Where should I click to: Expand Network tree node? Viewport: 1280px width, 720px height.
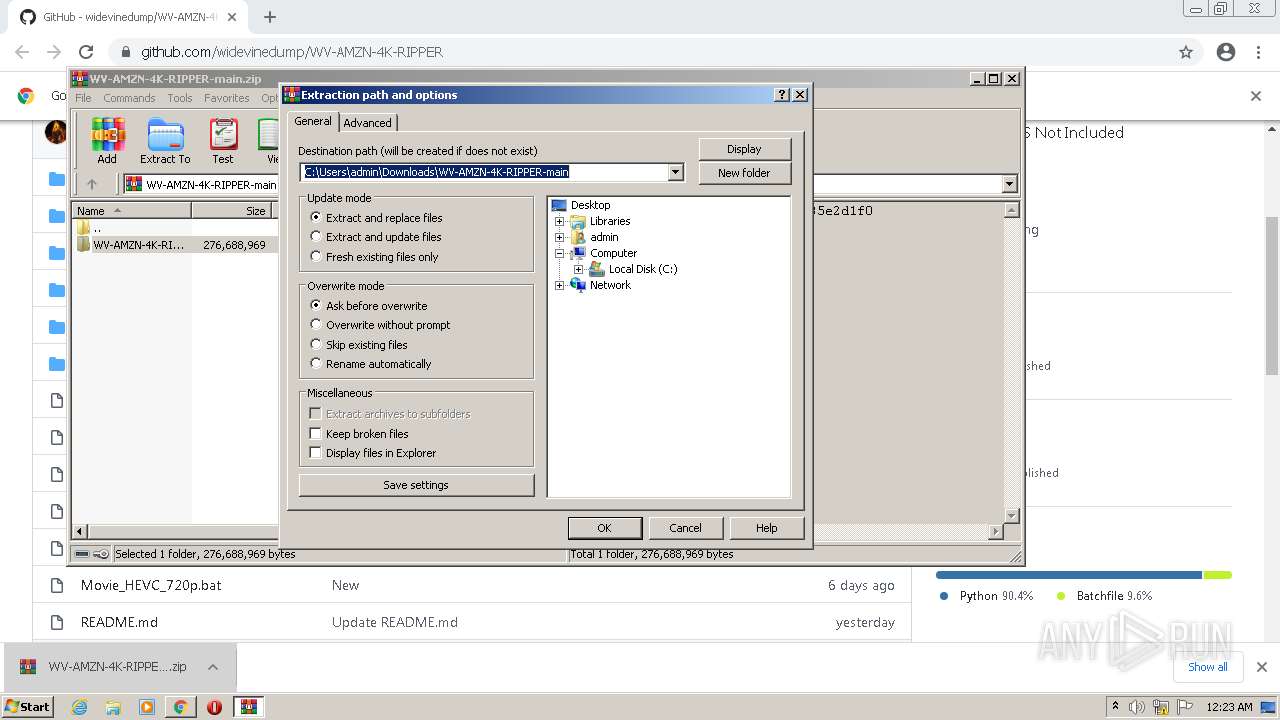pyautogui.click(x=559, y=285)
